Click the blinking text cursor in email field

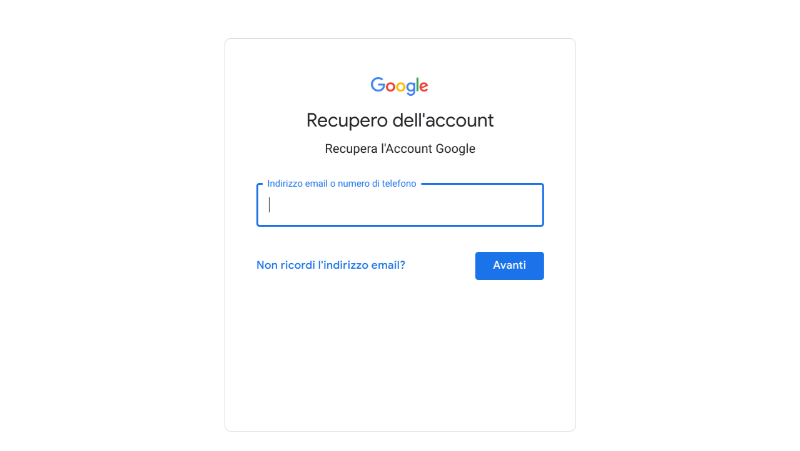(269, 205)
